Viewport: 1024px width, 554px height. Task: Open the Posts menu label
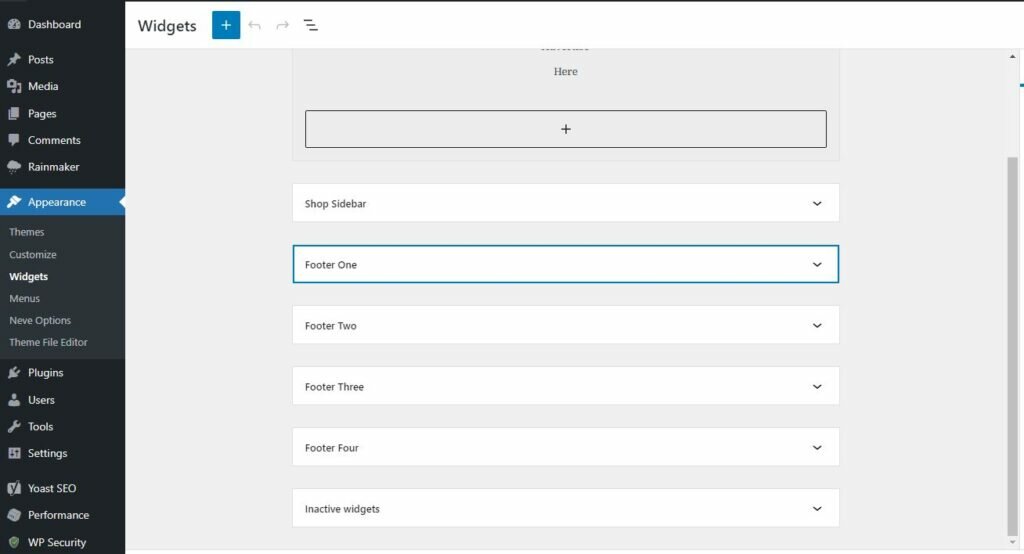[x=40, y=59]
